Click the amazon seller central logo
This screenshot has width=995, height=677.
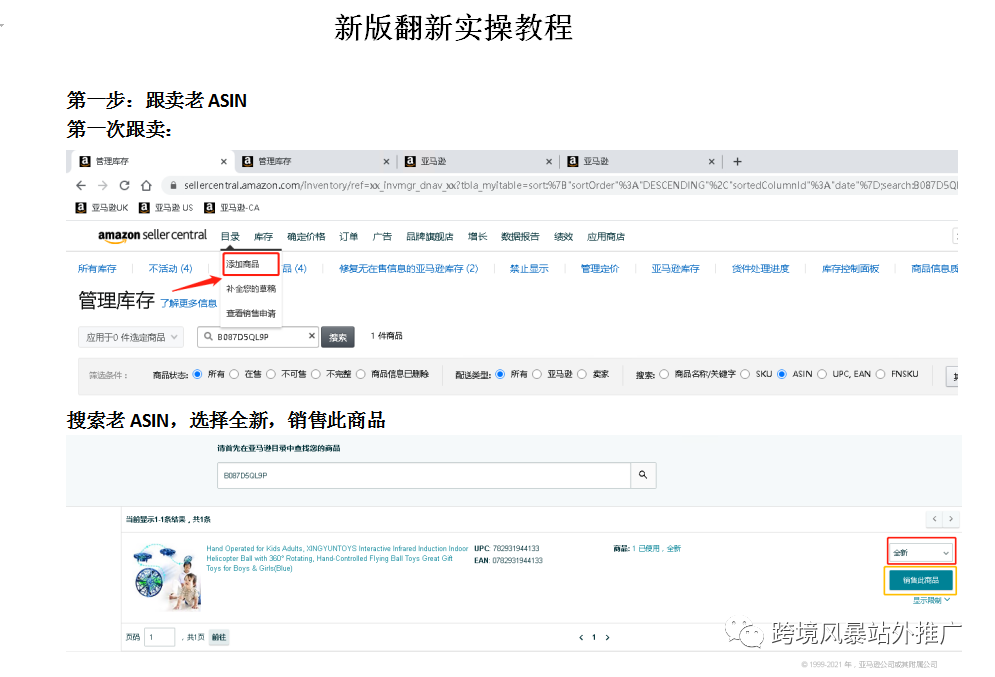pyautogui.click(x=152, y=235)
